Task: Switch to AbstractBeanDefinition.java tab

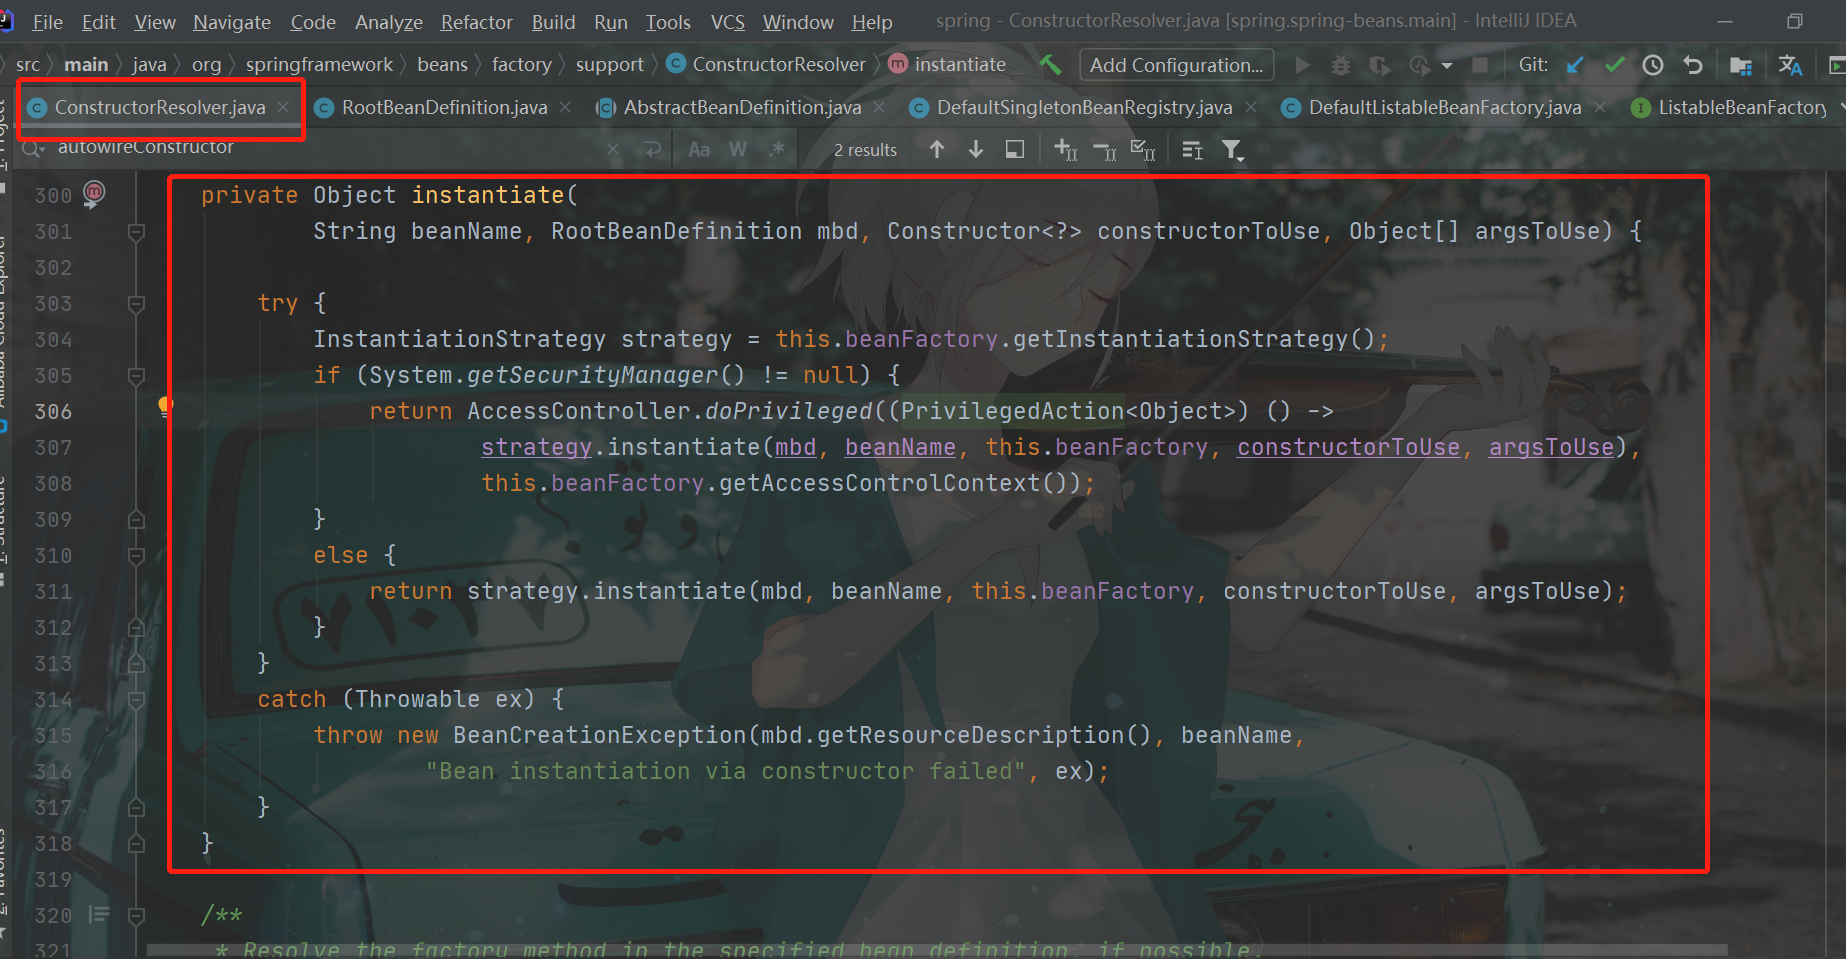Action: [742, 107]
